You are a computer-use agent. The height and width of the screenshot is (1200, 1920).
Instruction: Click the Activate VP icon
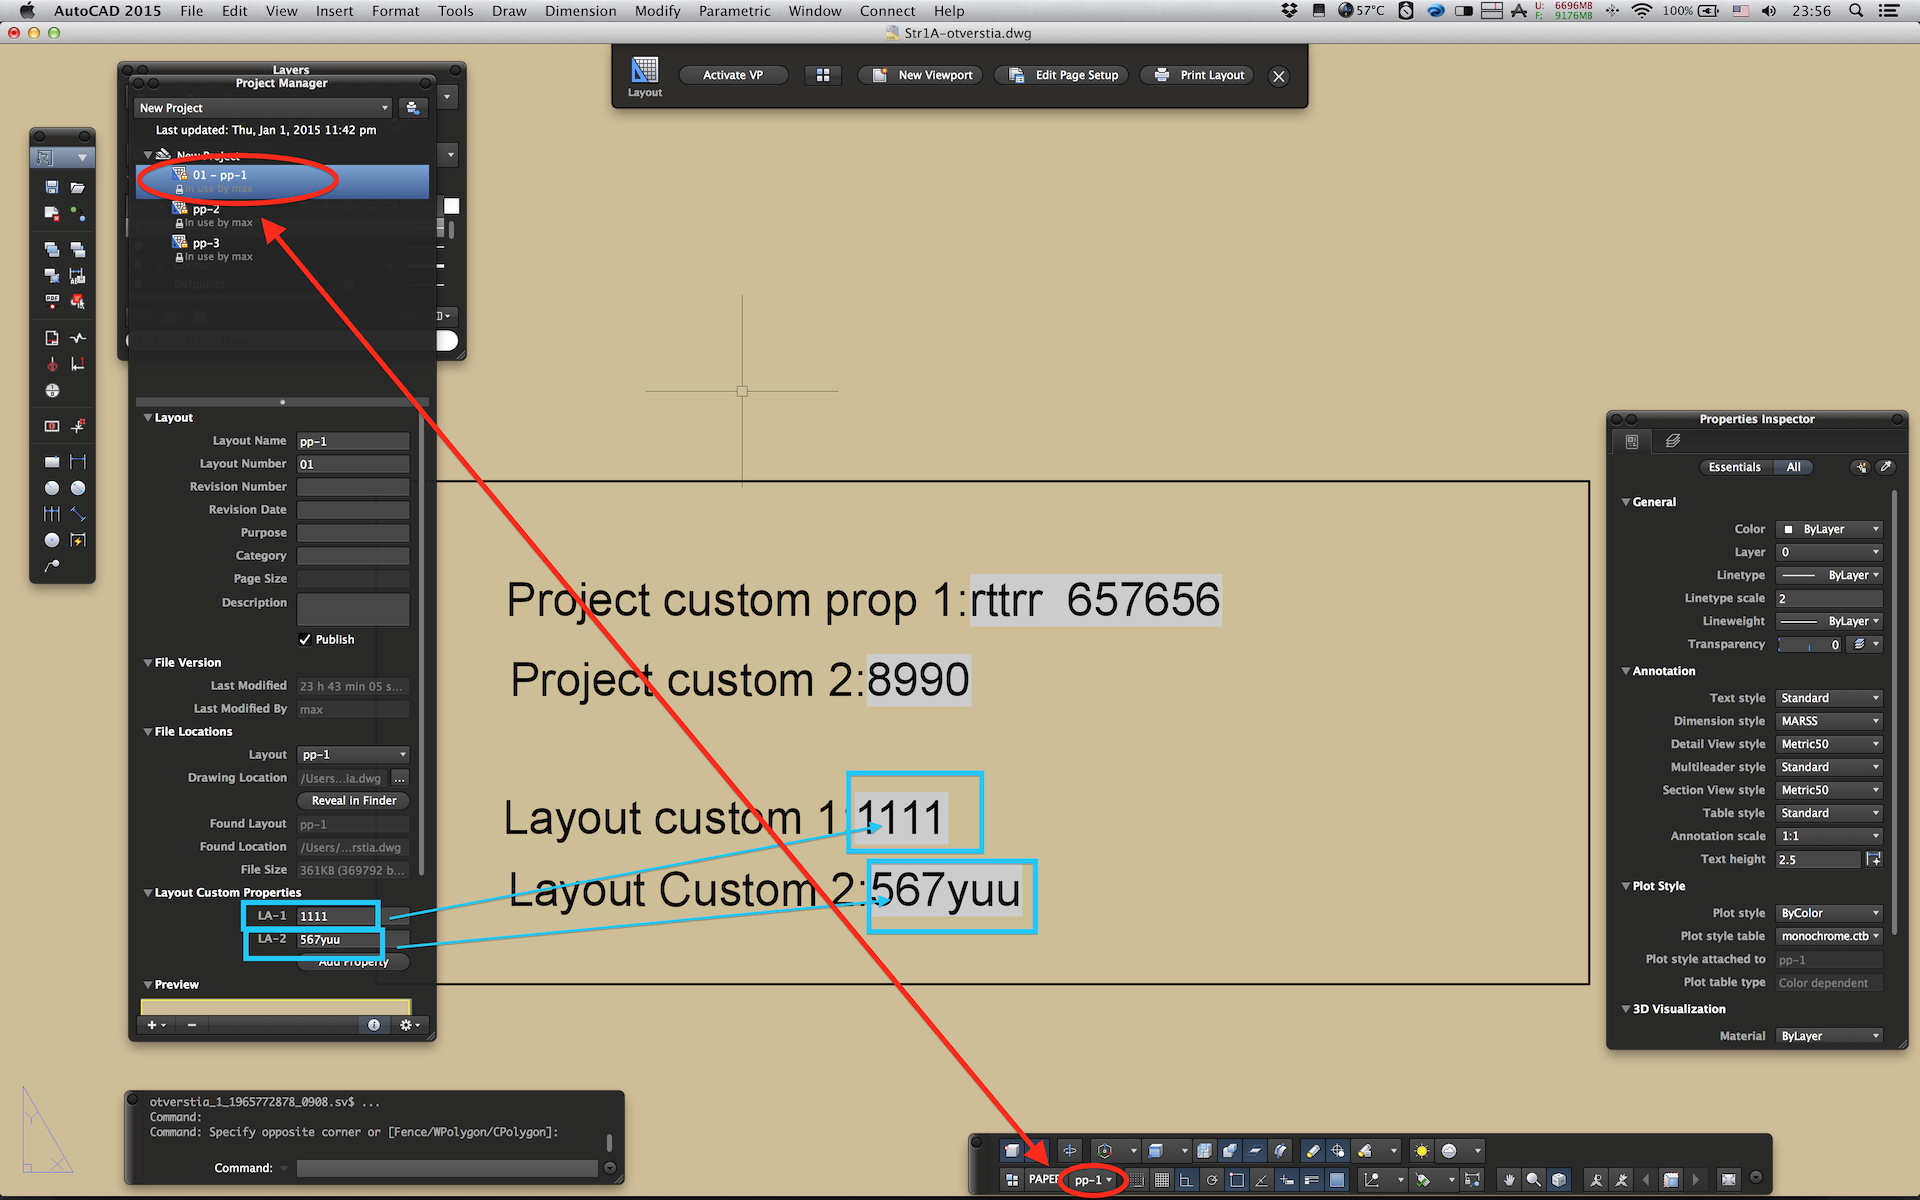[x=722, y=73]
